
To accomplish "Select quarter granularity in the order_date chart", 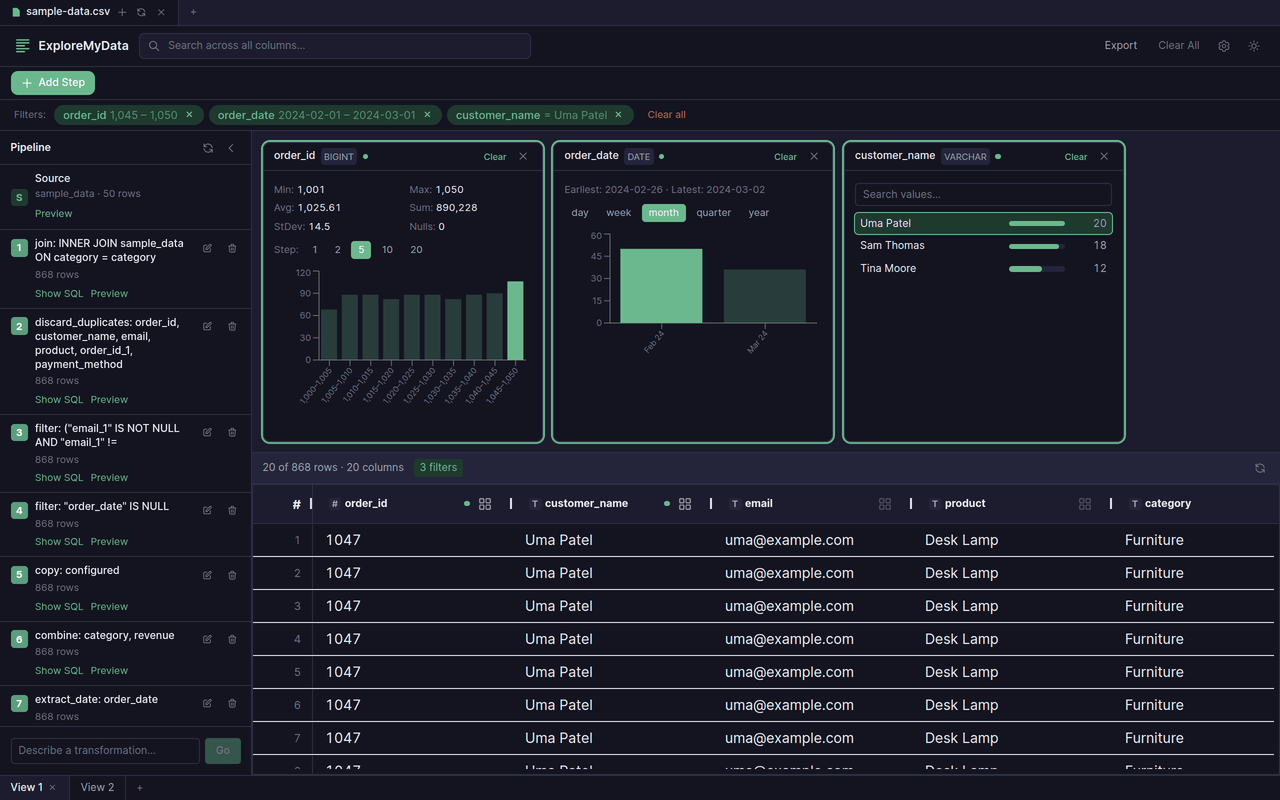I will [714, 212].
